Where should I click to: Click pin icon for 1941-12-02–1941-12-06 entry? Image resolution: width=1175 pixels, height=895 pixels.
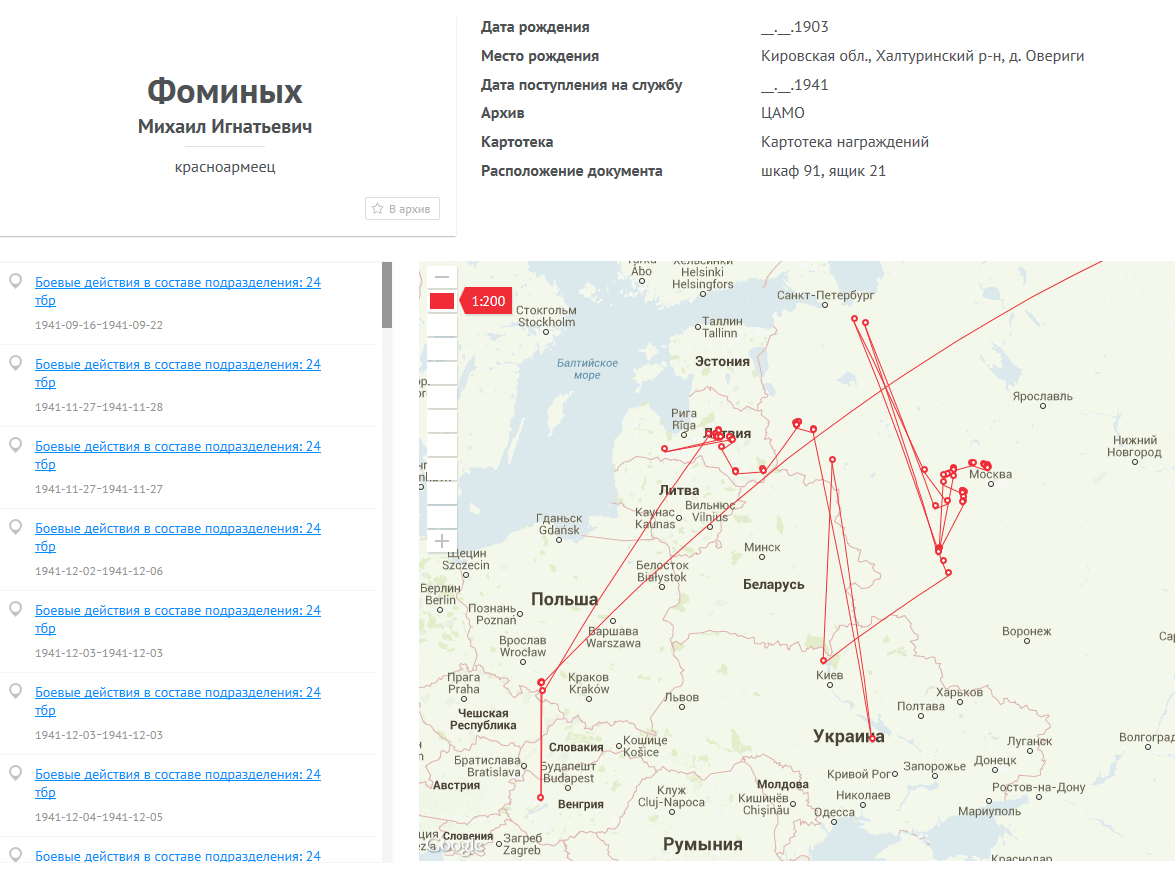click(15, 528)
